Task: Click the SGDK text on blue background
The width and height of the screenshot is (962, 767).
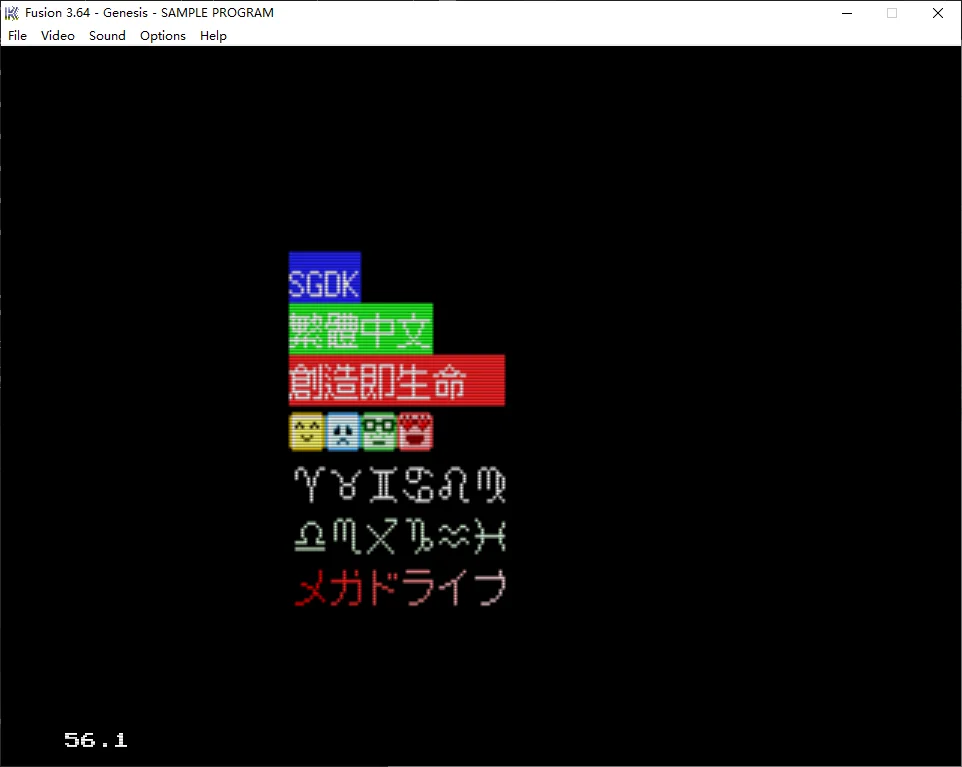Action: tap(324, 284)
